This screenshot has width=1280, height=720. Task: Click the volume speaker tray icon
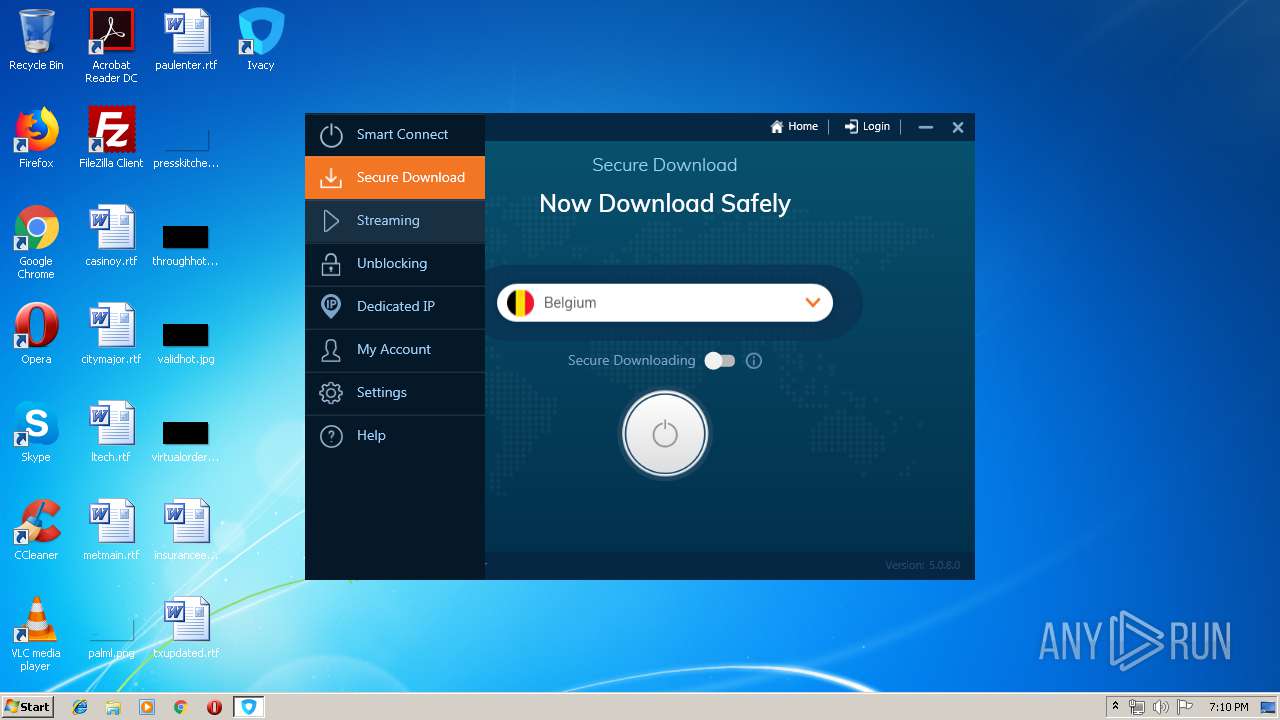pyautogui.click(x=1161, y=707)
